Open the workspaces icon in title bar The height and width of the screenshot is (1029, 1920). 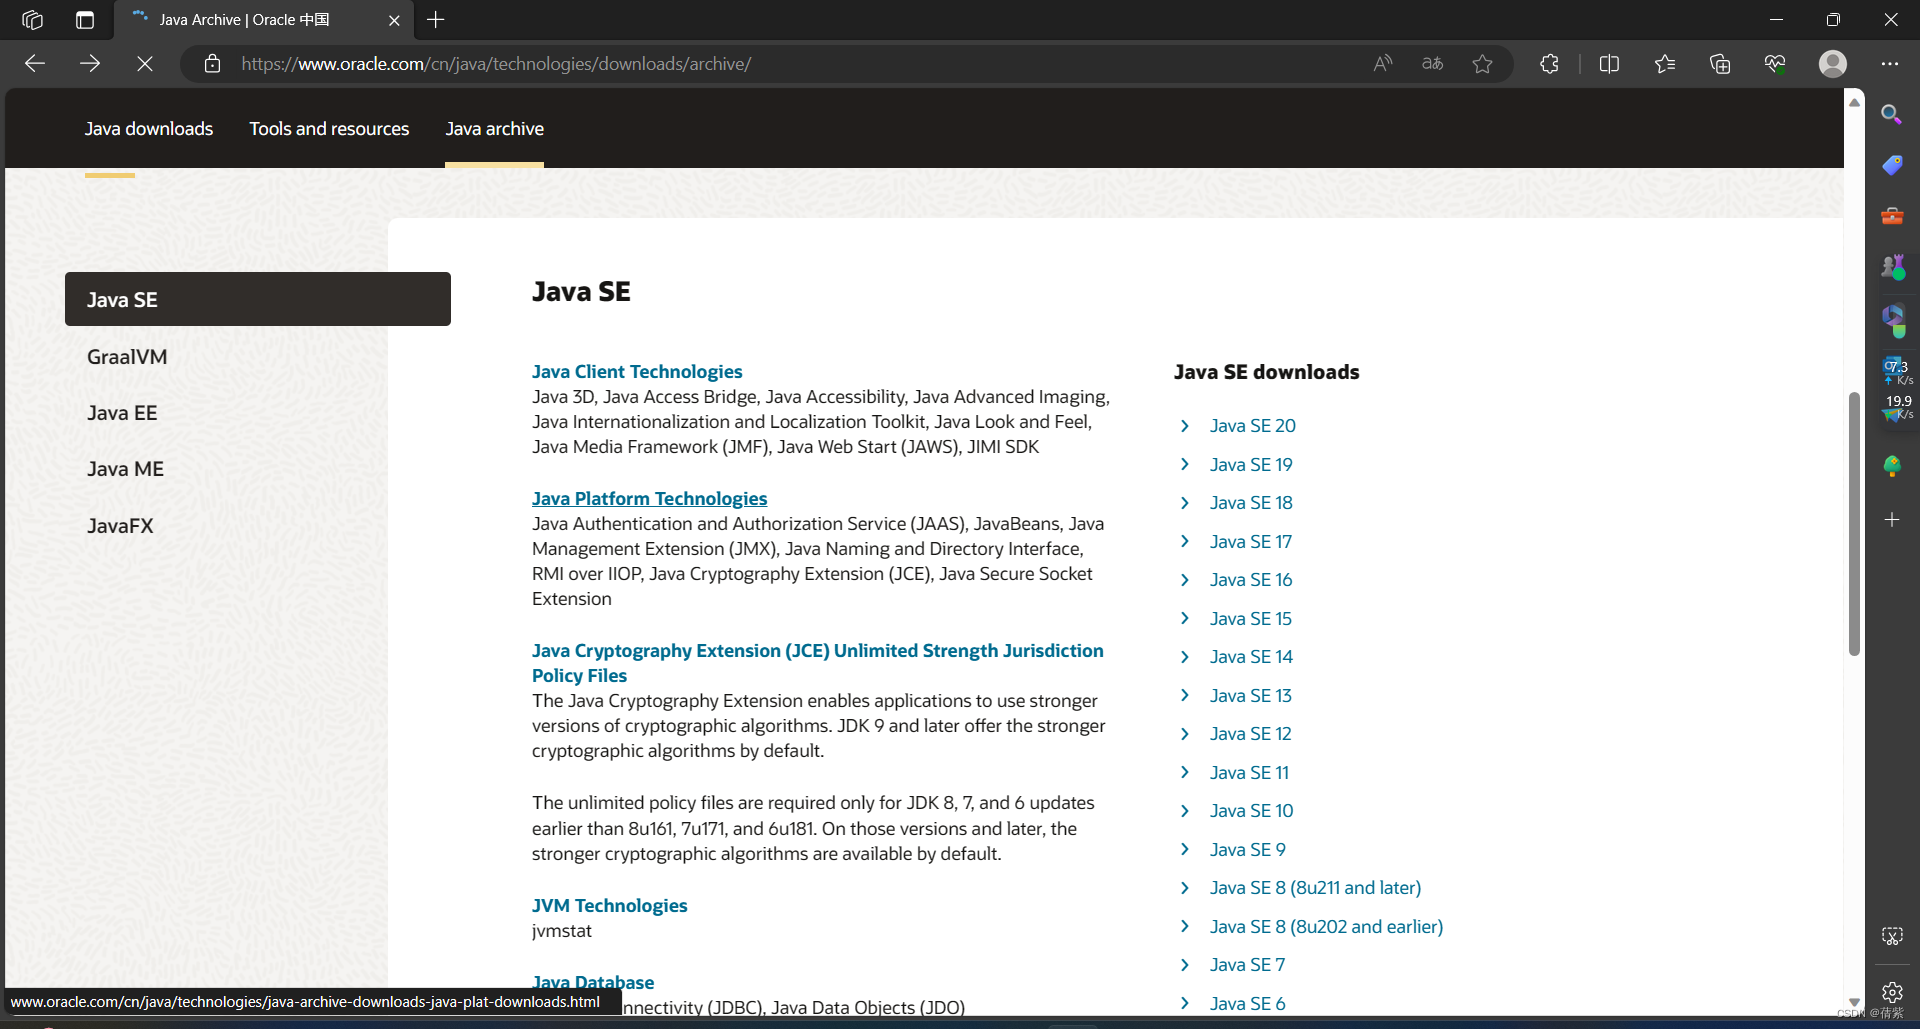(32, 20)
